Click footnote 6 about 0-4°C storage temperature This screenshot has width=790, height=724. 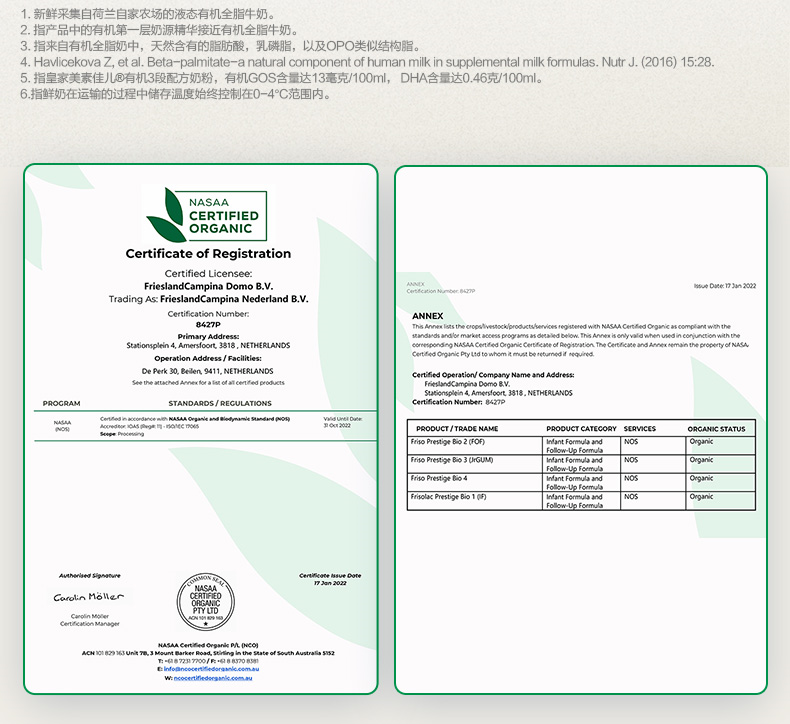[x=176, y=94]
